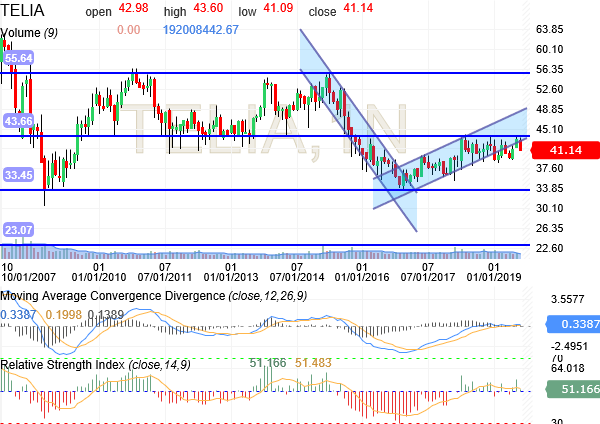Click the volume value 192008442.67
The height and width of the screenshot is (424, 600).
point(201,30)
